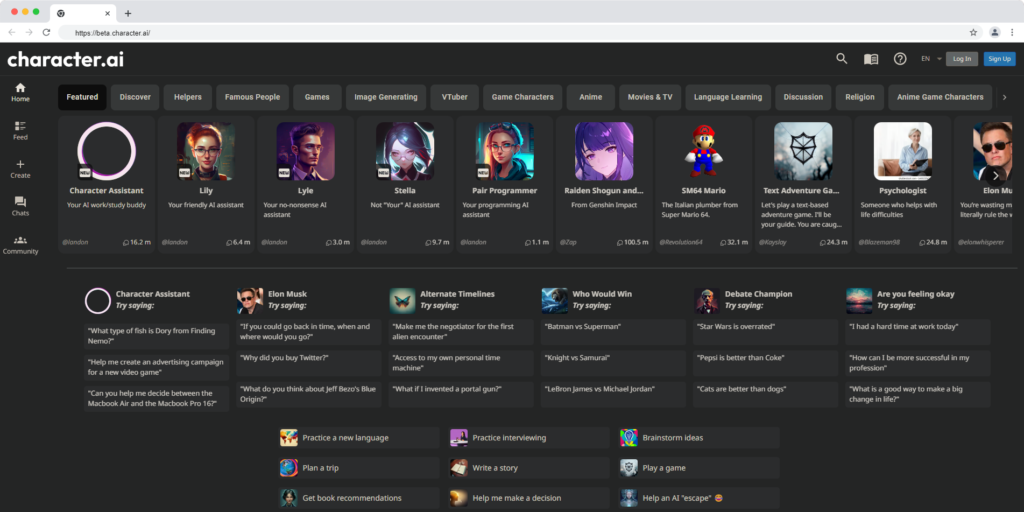Open the EN language dropdown
Viewport: 1024px width, 512px height.
(x=931, y=59)
